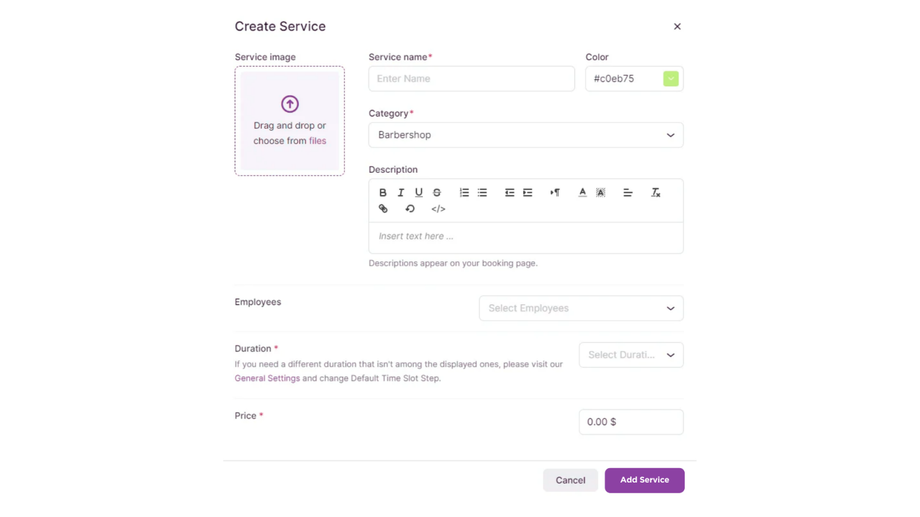Toggle bold formatting in description editor
Viewport: 920px width, 517px height.
click(x=383, y=193)
